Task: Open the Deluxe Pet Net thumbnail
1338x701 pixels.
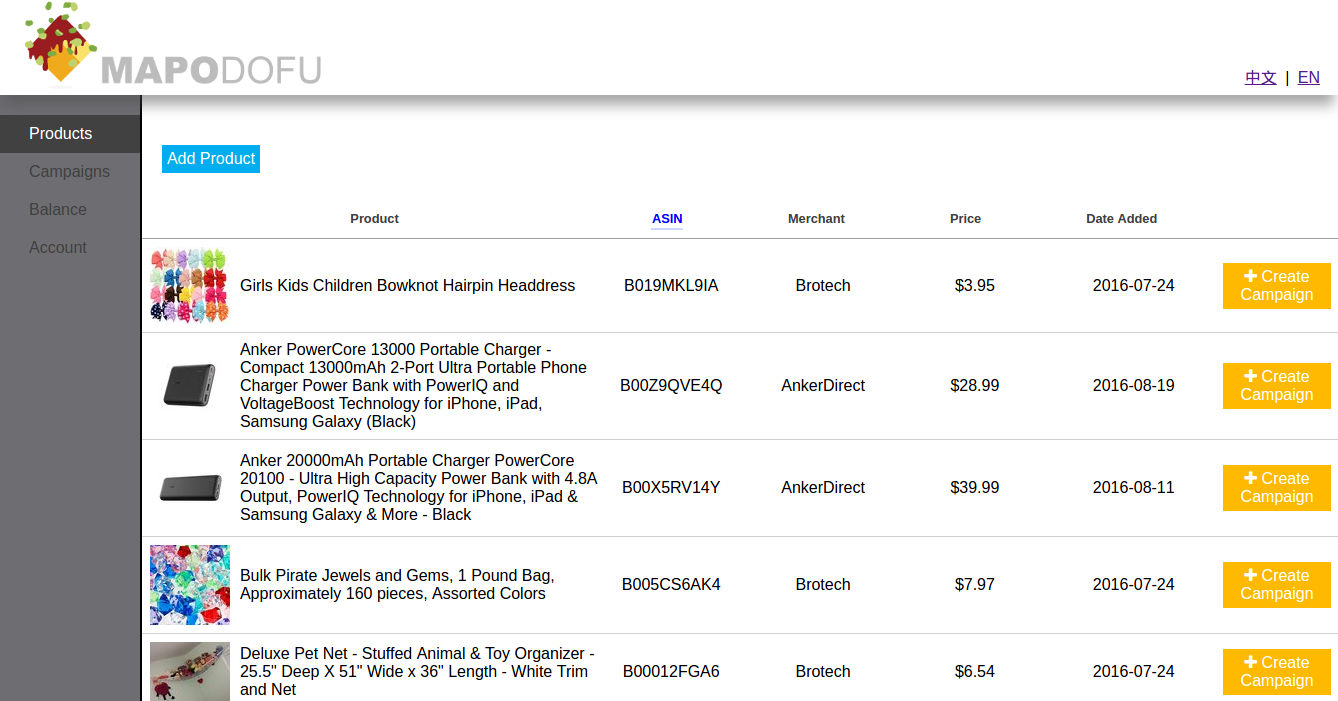Action: pos(190,672)
